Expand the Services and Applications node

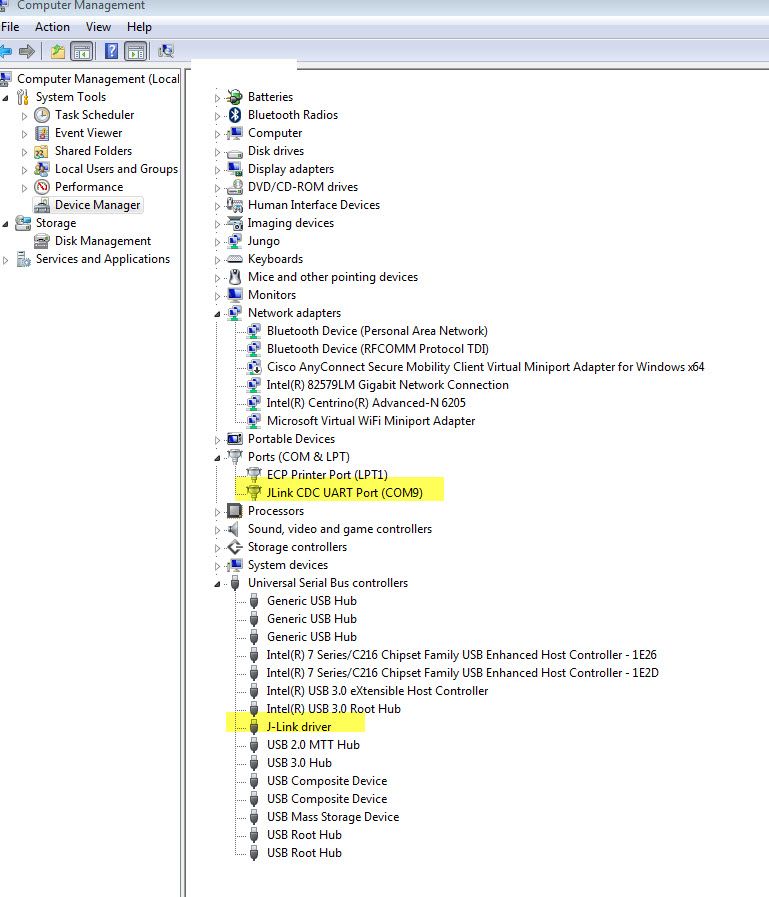(6, 260)
